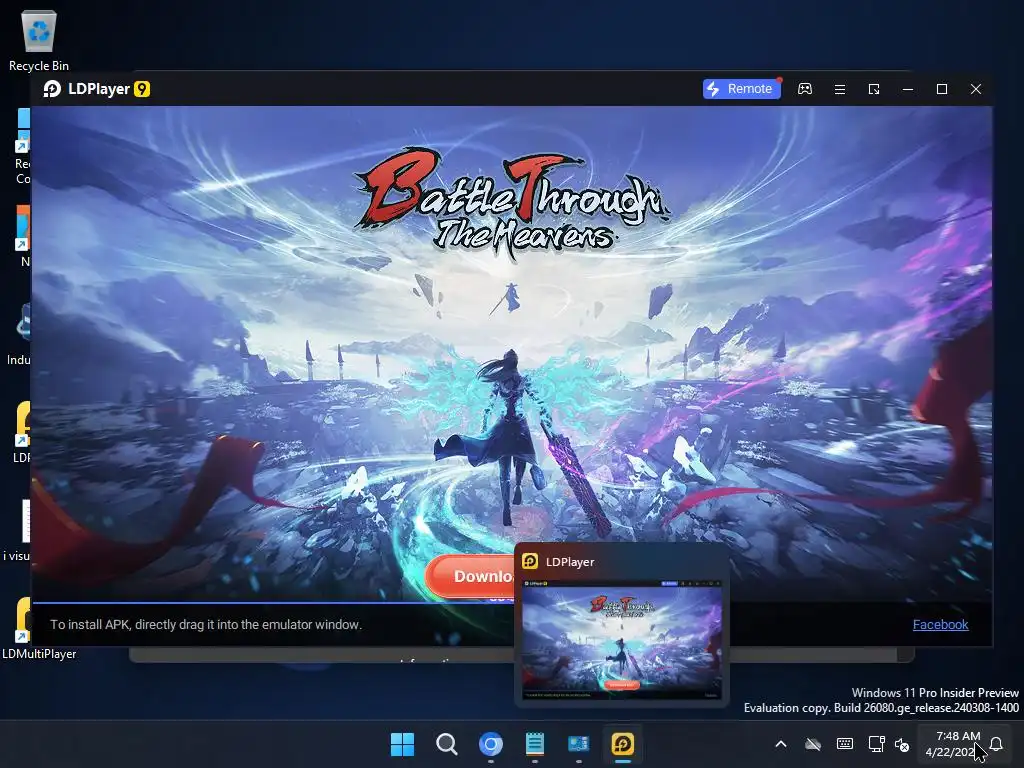1024x768 pixels.
Task: Open the control panel taskbar icon
Action: coord(579,744)
